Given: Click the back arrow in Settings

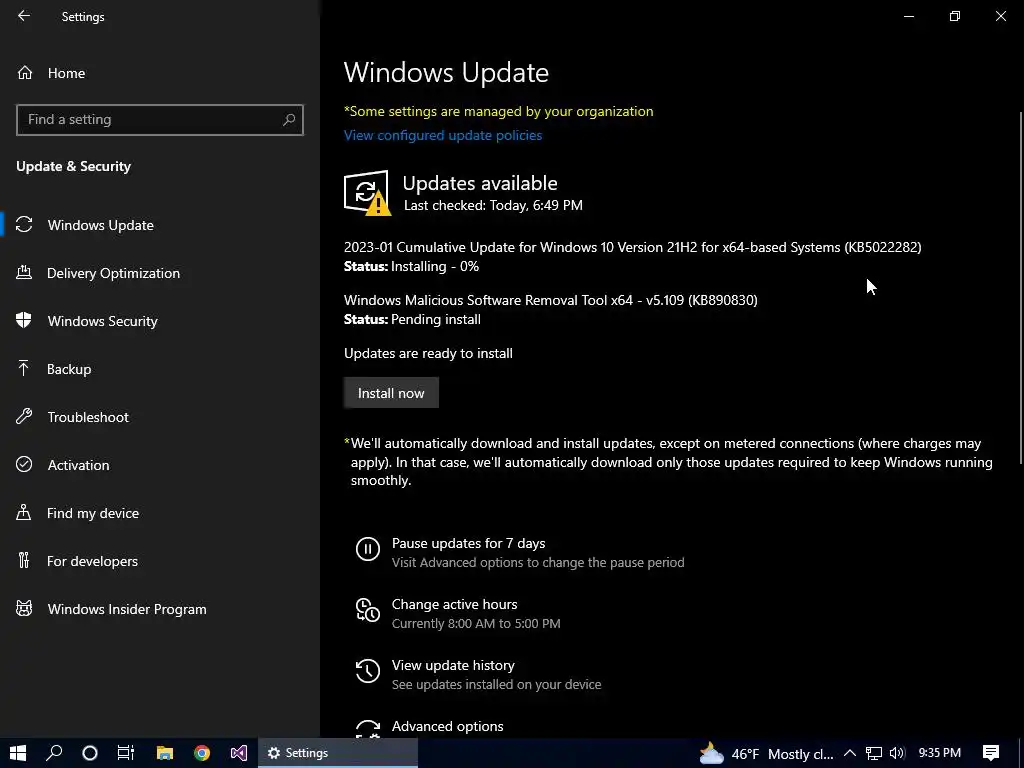Looking at the screenshot, I should click(x=24, y=16).
